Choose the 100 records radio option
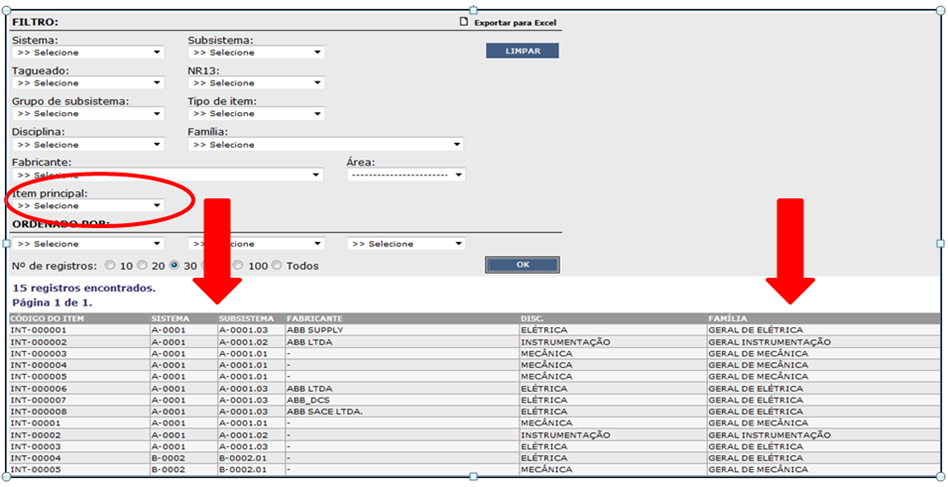This screenshot has width=948, height=487. coord(238,266)
